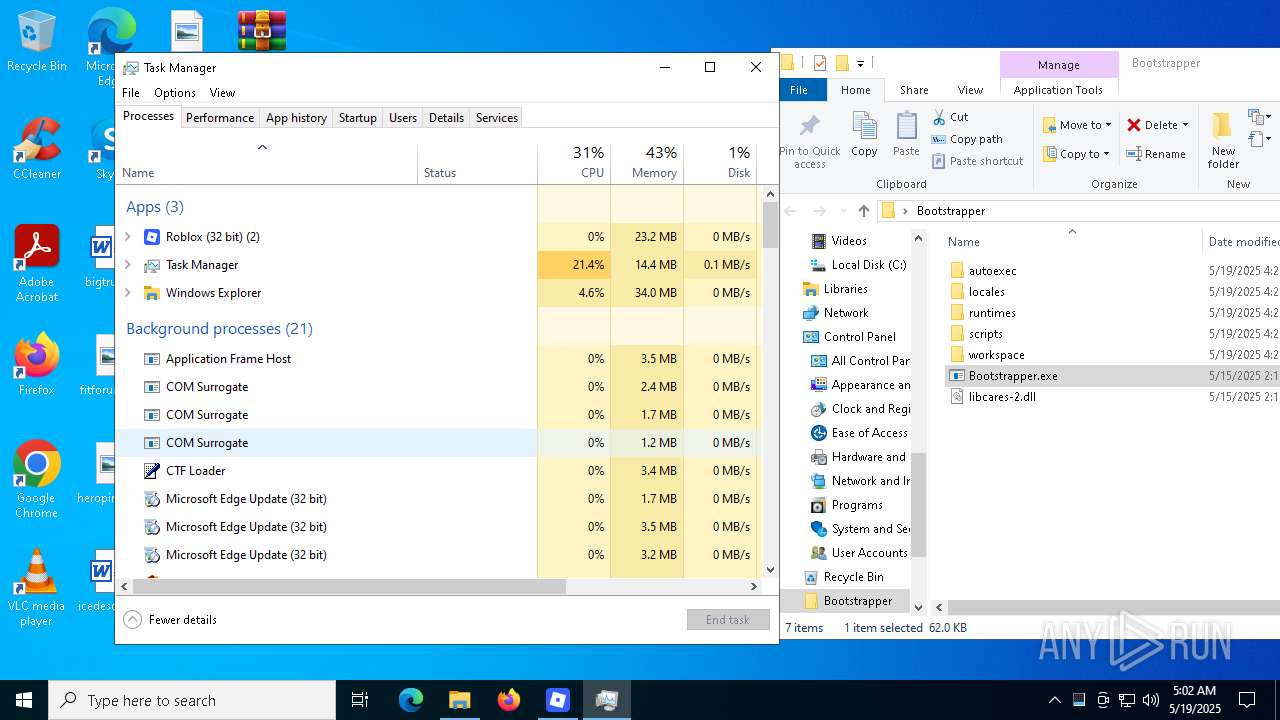Screen dimensions: 1280x720
Task: Click the Windows Start button
Action: [x=24, y=700]
